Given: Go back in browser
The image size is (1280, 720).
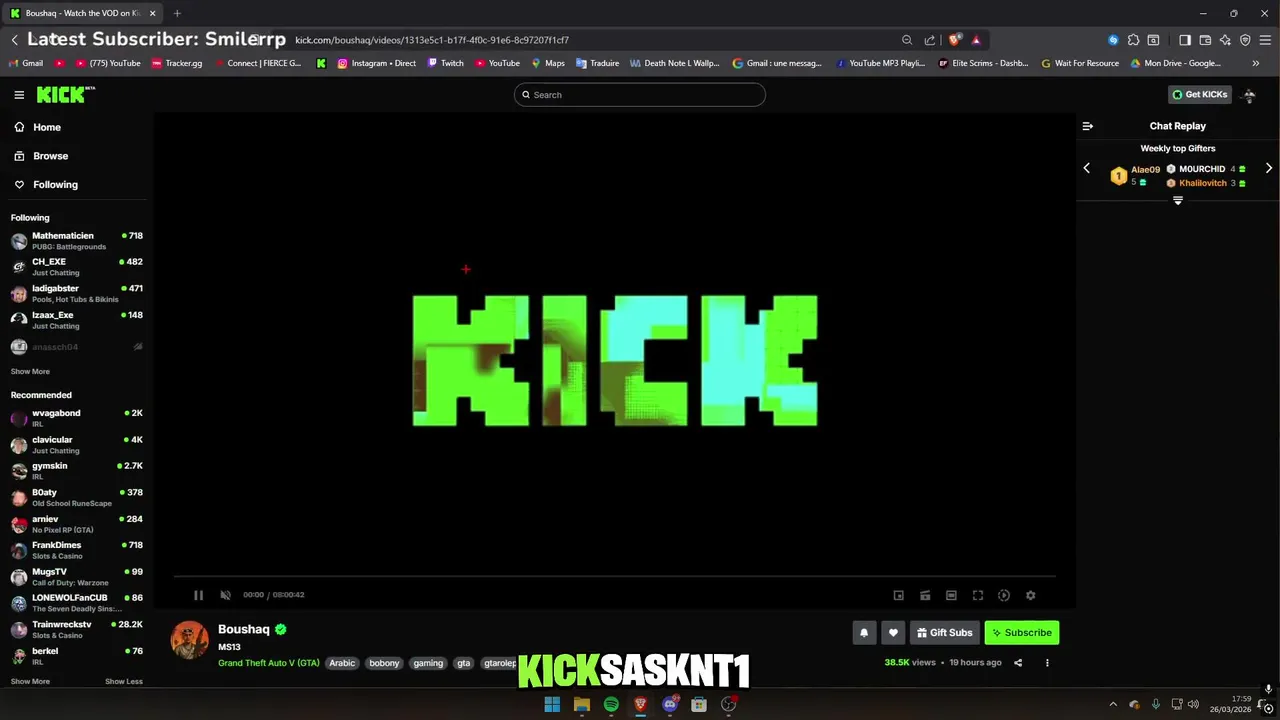Looking at the screenshot, I should point(14,40).
